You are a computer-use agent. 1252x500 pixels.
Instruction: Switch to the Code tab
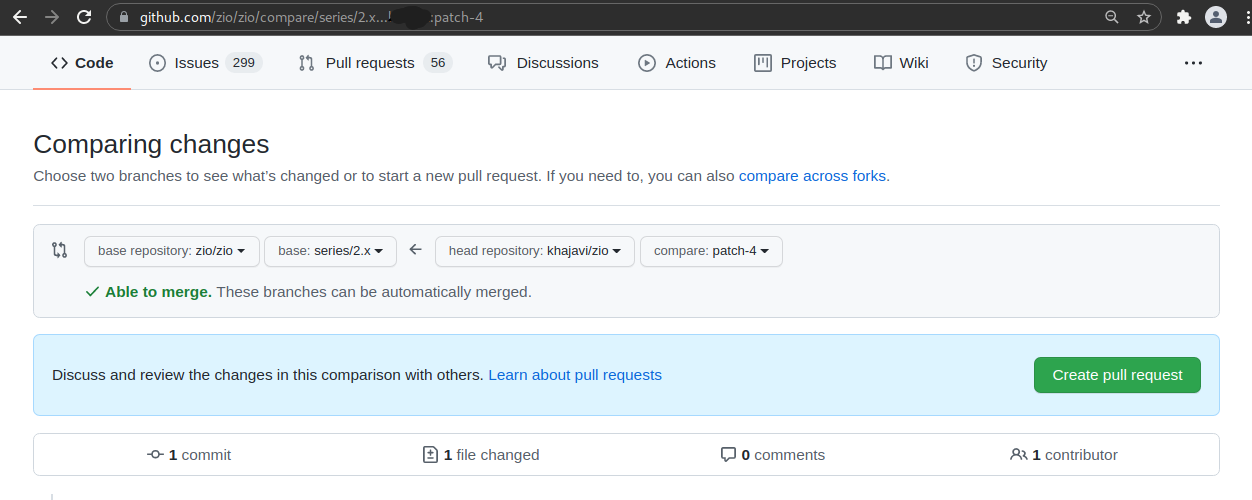[82, 63]
